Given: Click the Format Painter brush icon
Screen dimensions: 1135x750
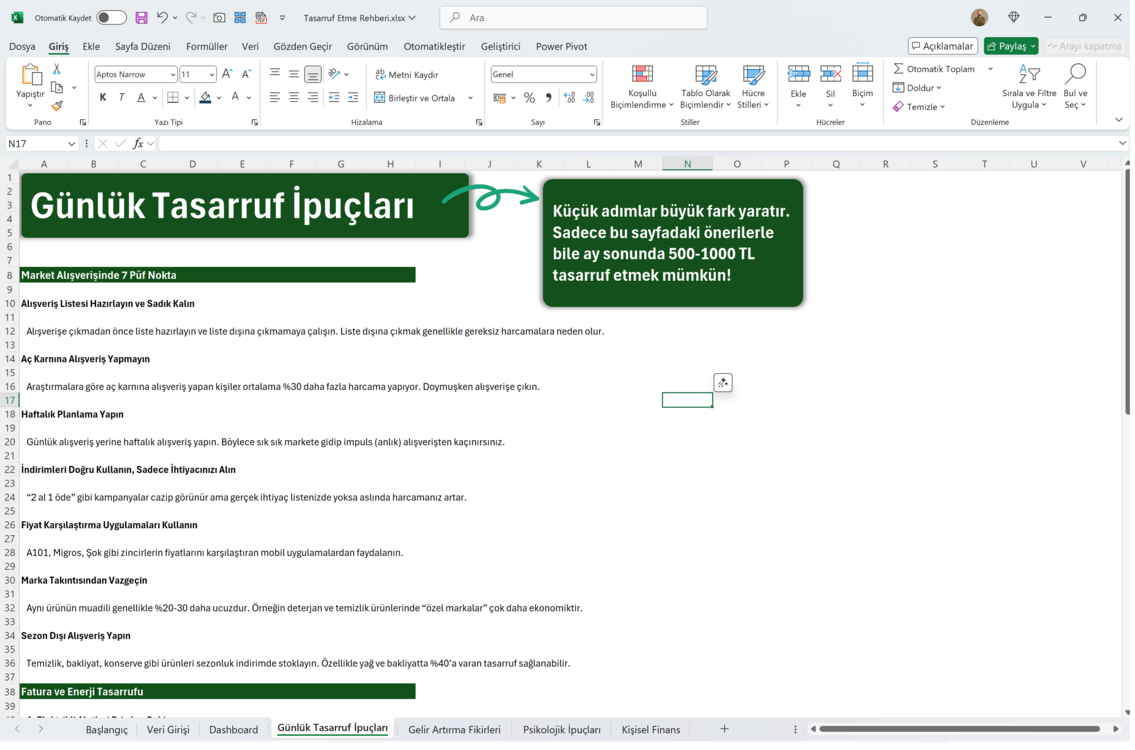Looking at the screenshot, I should (56, 106).
